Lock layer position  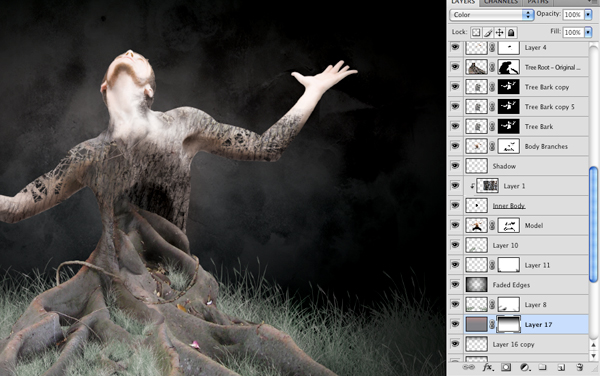(x=499, y=33)
